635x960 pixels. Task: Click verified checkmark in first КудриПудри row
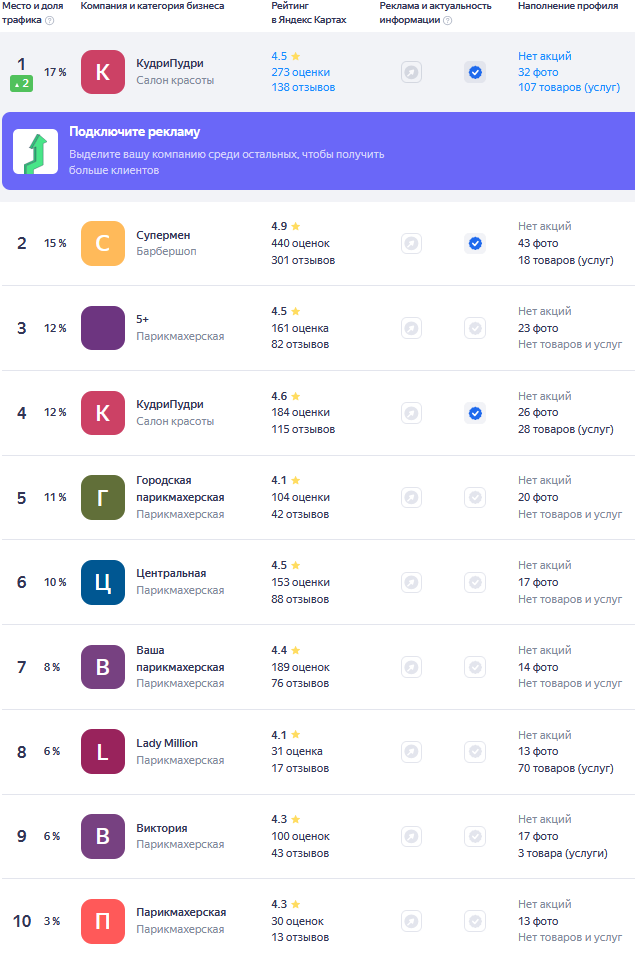coord(475,72)
